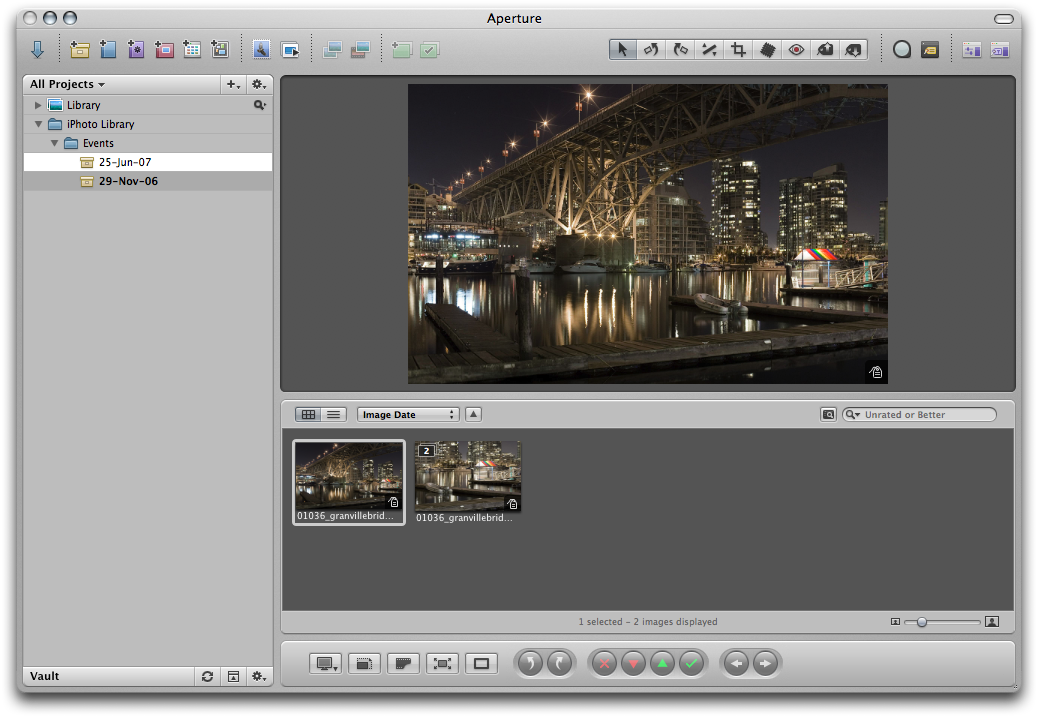Viewport: 1038px width, 717px height.
Task: Select the Crop tool
Action: coord(738,49)
